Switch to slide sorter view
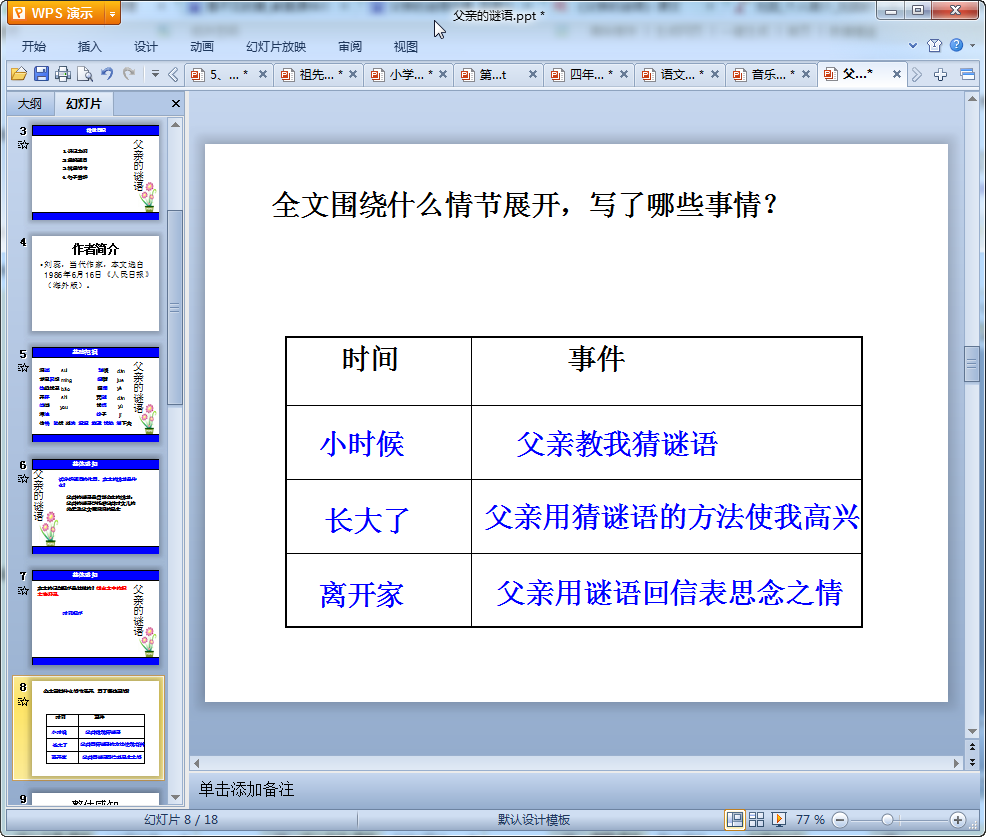The image size is (986, 837). 757,819
